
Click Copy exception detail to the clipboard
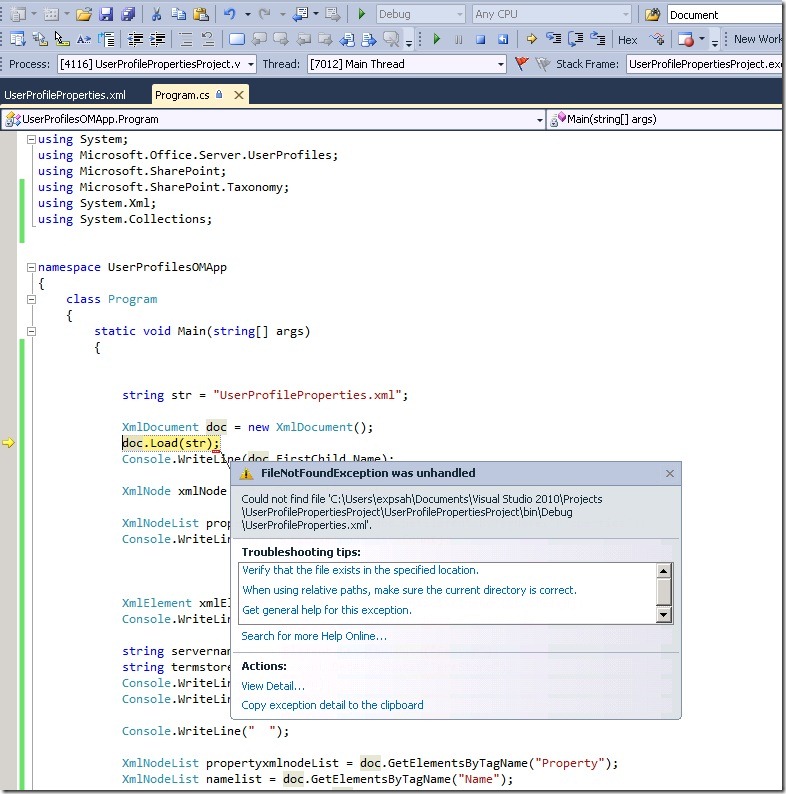coord(332,705)
